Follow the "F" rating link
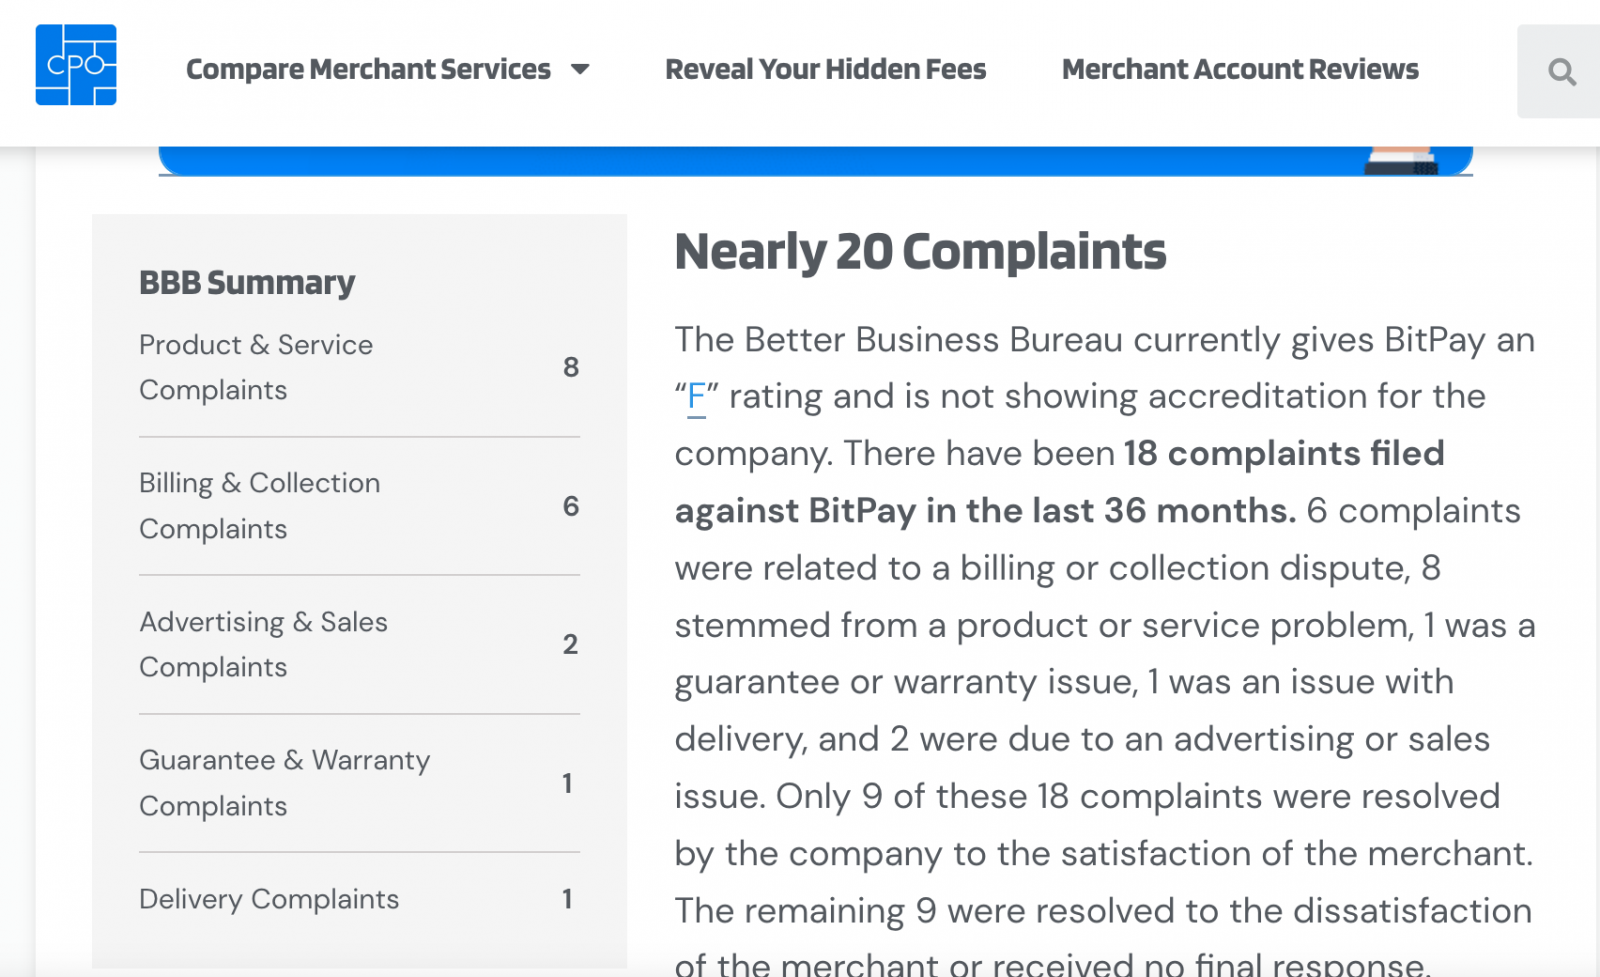The height and width of the screenshot is (977, 1600). [x=697, y=397]
